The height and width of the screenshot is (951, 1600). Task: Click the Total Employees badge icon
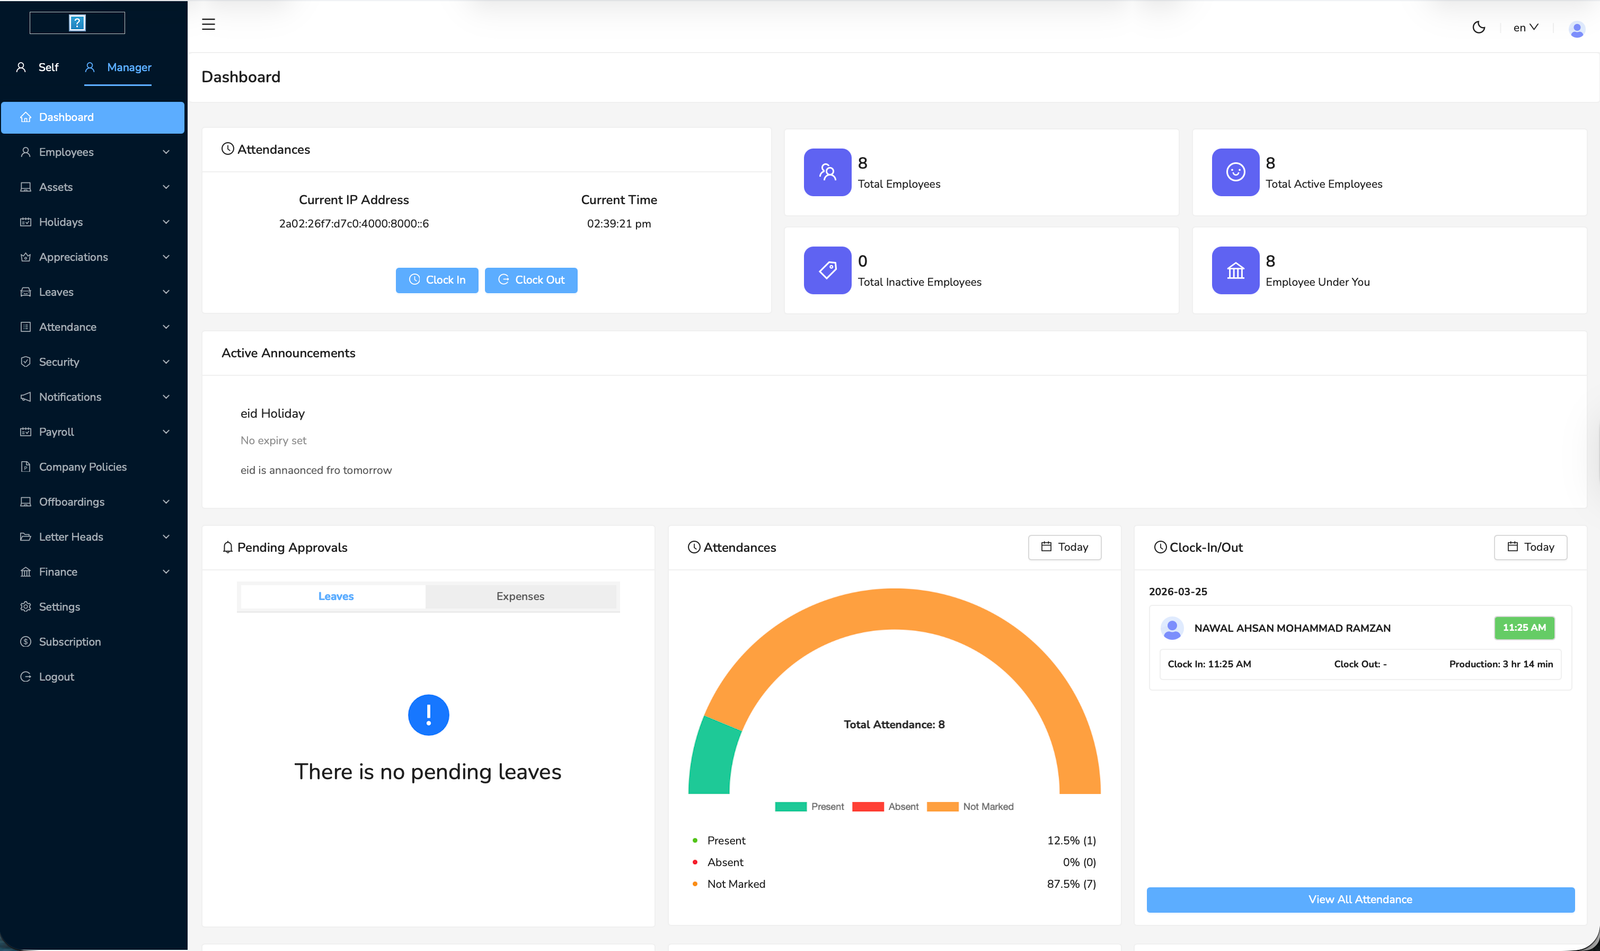pyautogui.click(x=827, y=172)
